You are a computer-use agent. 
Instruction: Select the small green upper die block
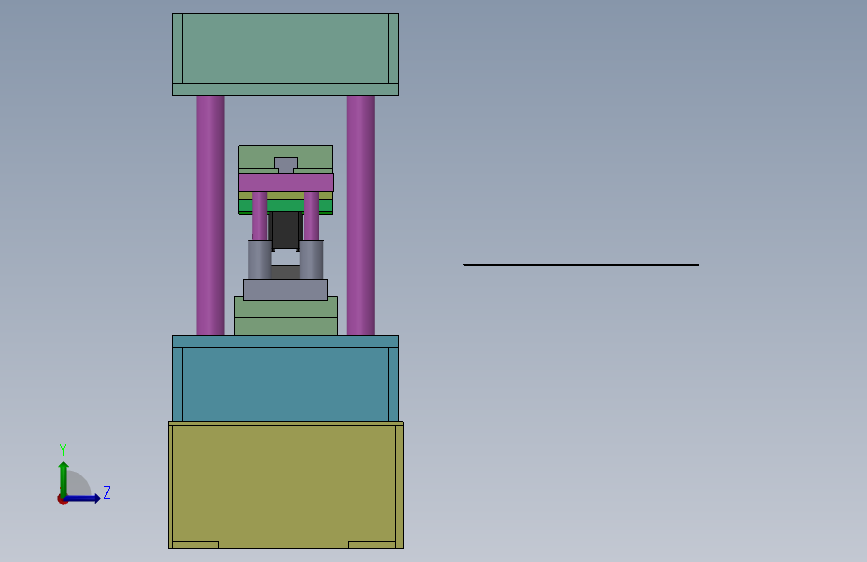(x=285, y=152)
